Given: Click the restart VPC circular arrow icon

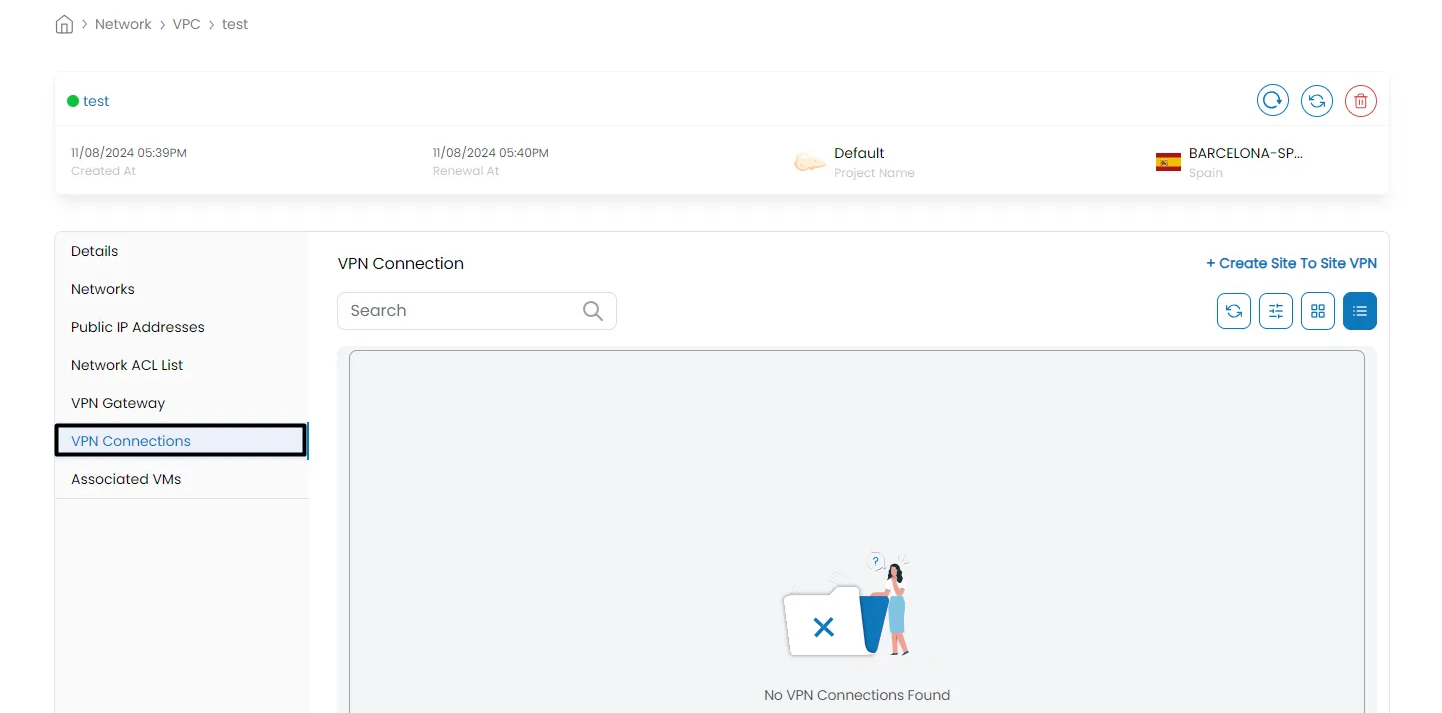Looking at the screenshot, I should 1272,101.
